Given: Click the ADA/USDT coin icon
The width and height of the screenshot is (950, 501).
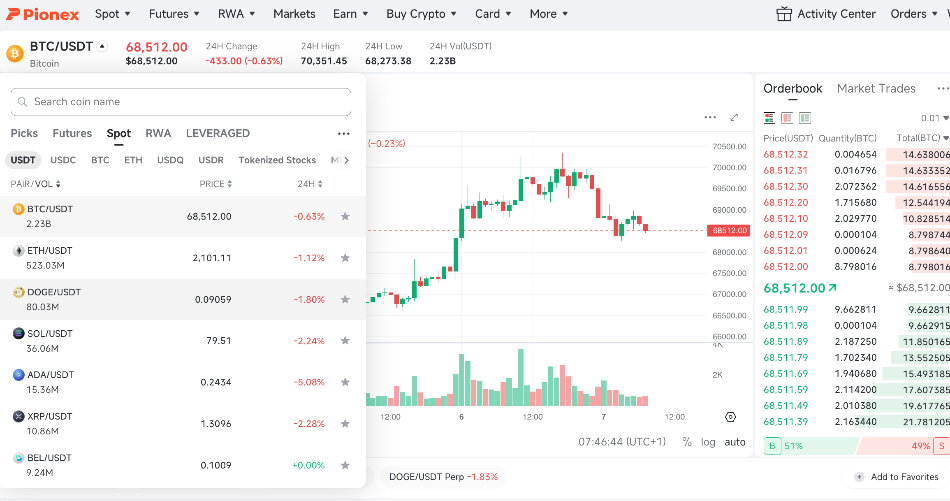Looking at the screenshot, I should pos(19,375).
